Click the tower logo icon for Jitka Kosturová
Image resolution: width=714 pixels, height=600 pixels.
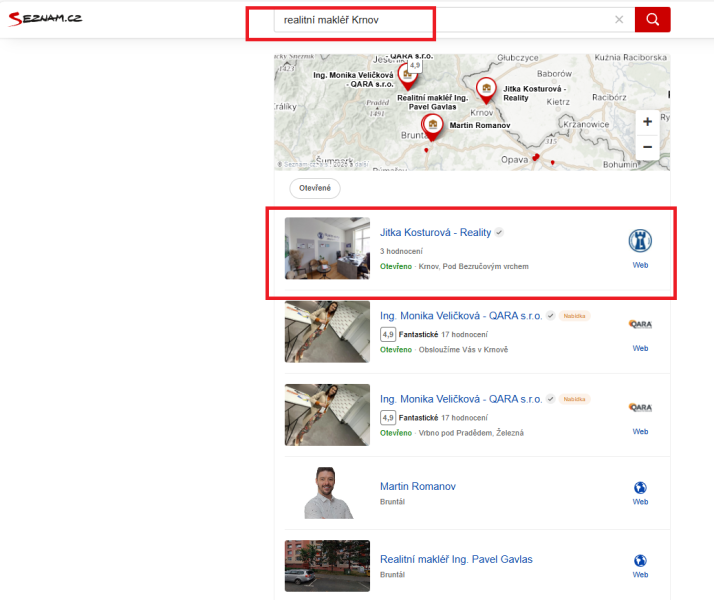click(x=640, y=241)
